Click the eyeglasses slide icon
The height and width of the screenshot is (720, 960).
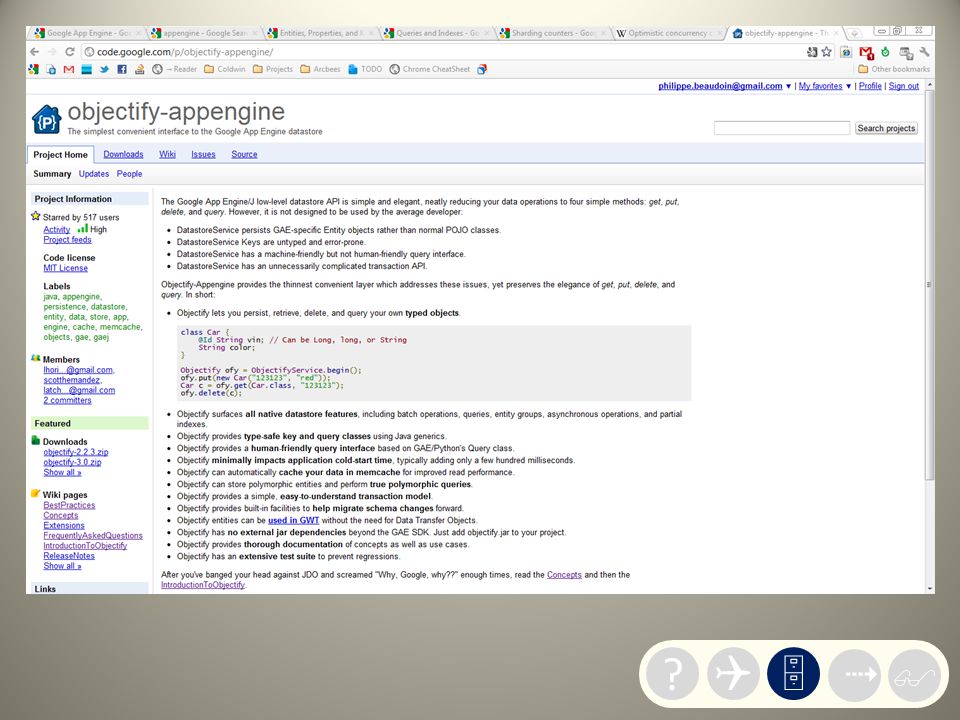914,673
